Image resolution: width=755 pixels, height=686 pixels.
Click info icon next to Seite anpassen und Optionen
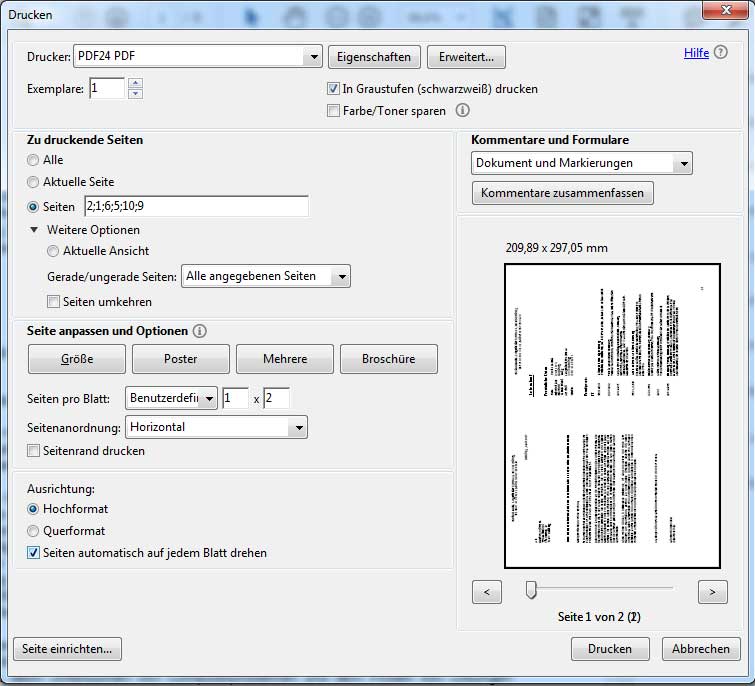point(199,331)
